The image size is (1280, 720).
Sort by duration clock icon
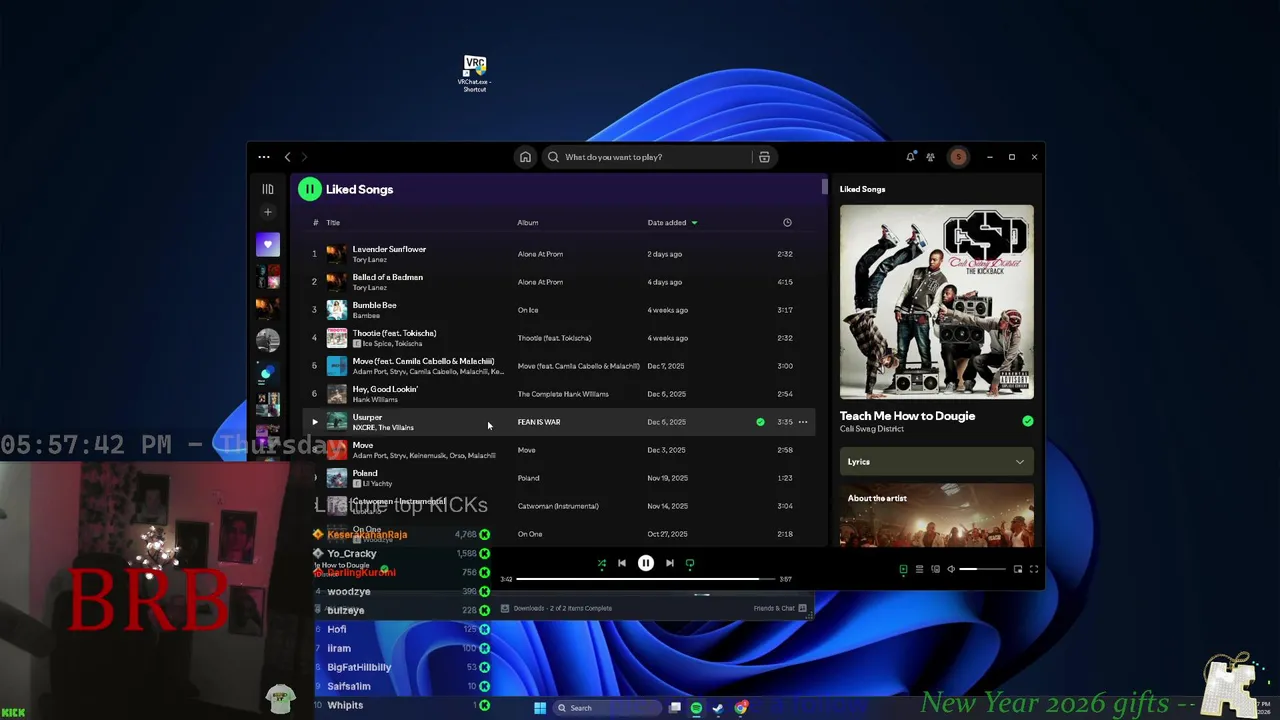click(x=787, y=223)
